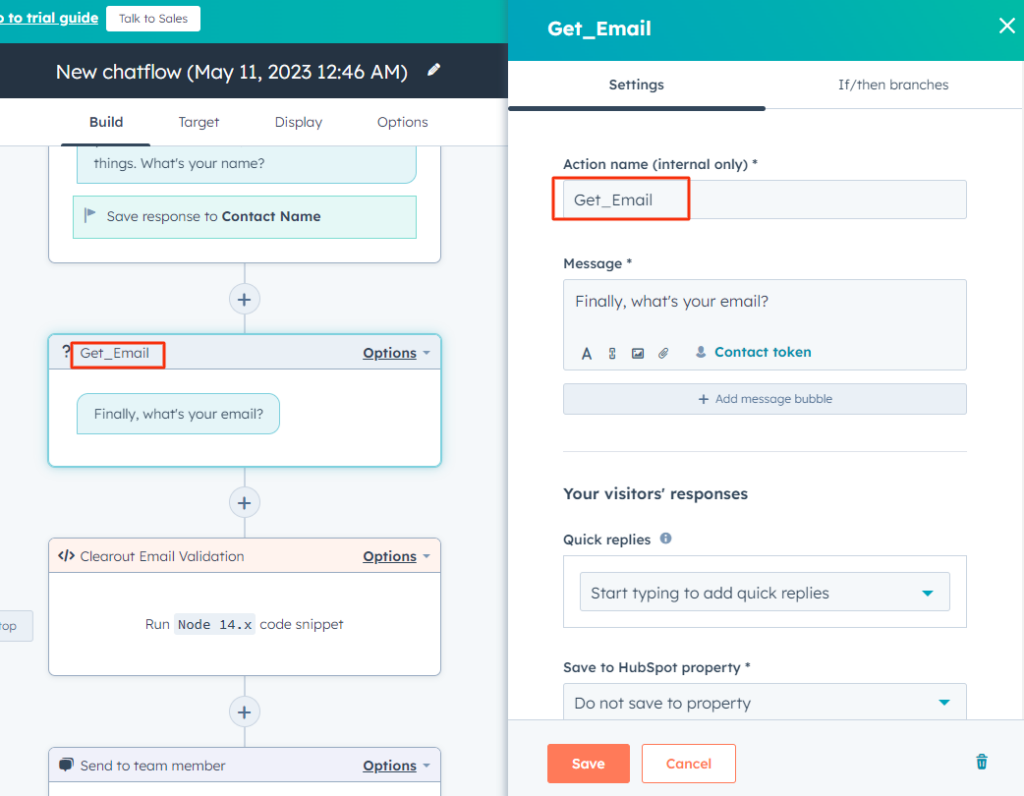
Task: Open the Target tab
Action: click(x=198, y=121)
